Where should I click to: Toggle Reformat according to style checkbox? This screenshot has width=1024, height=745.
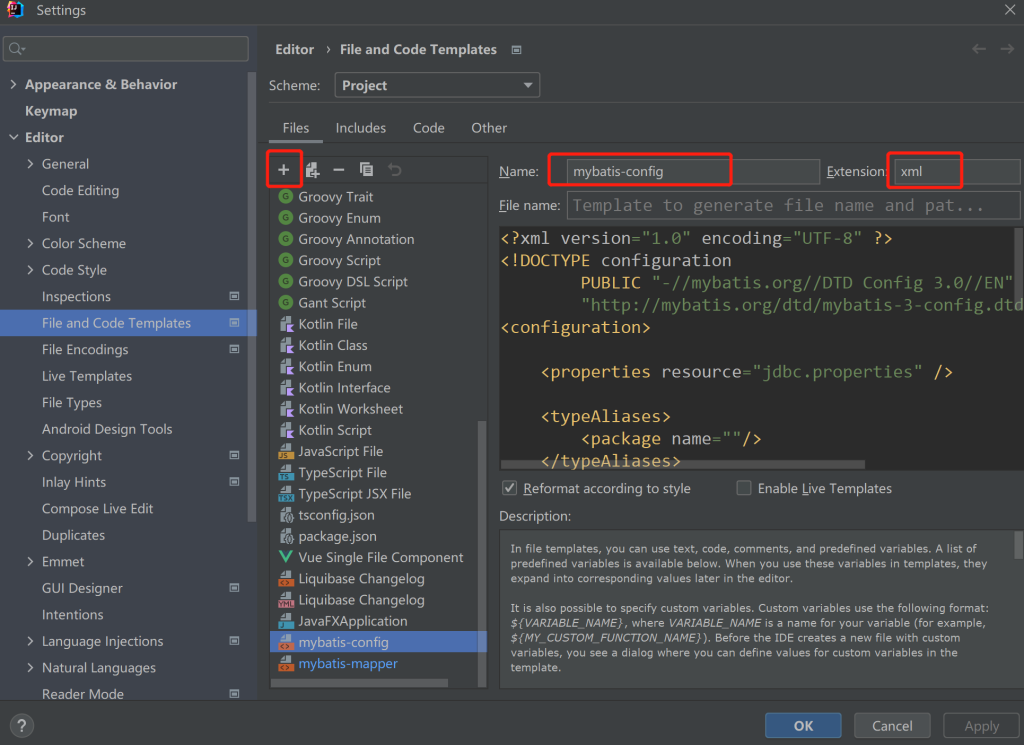(x=510, y=488)
